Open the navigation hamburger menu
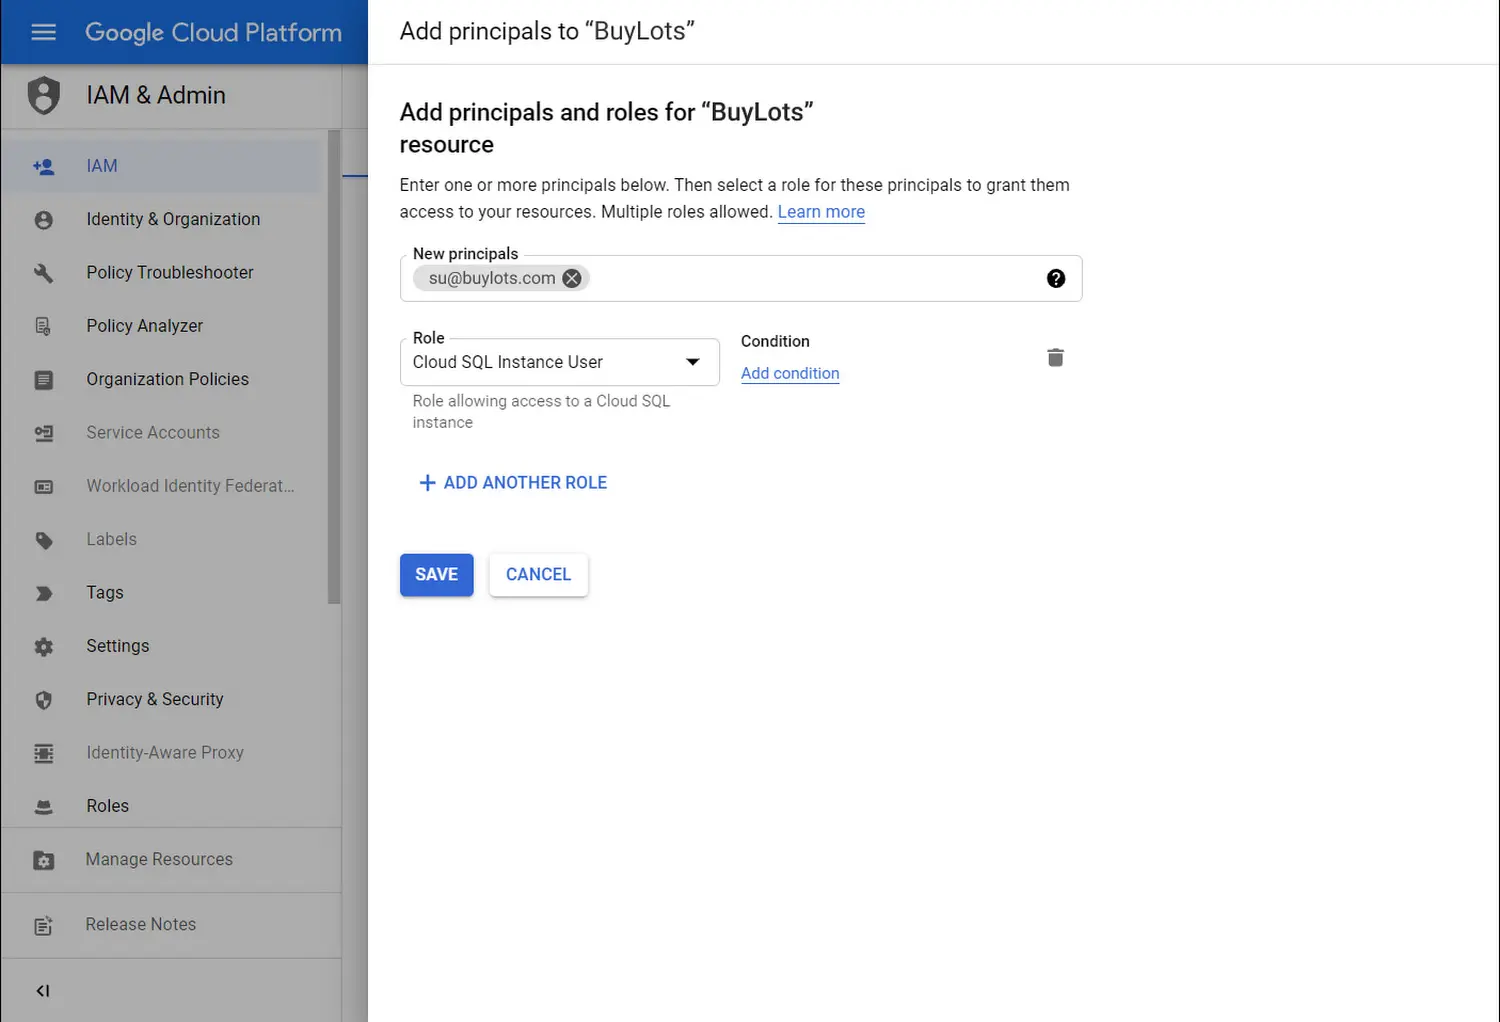The width and height of the screenshot is (1500, 1022). (x=43, y=31)
